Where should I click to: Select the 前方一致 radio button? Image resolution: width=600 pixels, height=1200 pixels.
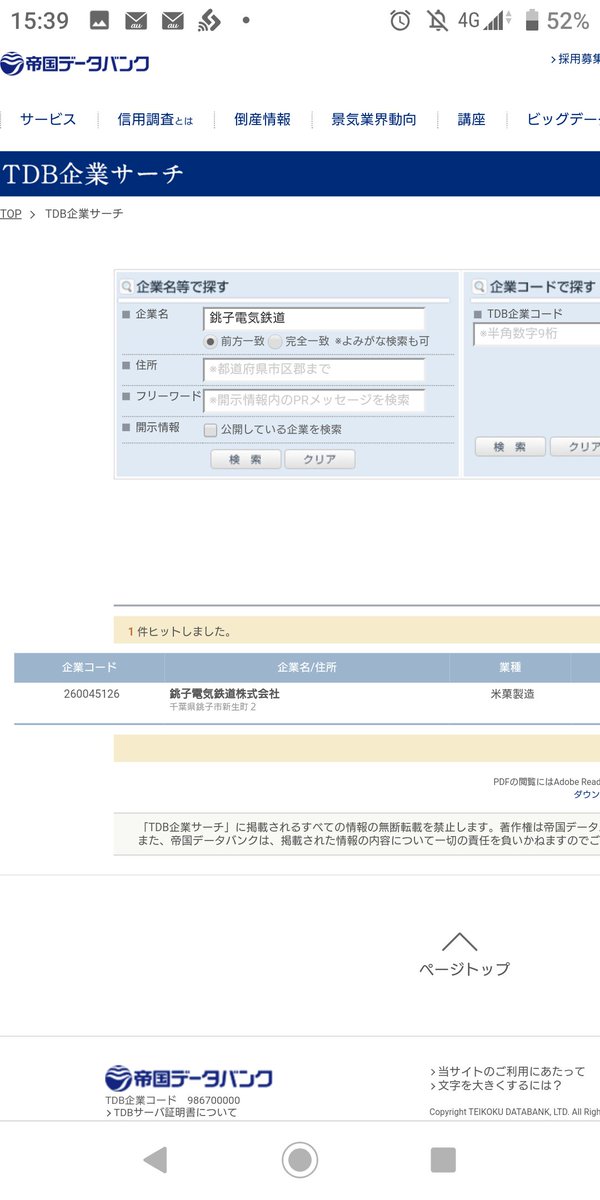pos(210,341)
